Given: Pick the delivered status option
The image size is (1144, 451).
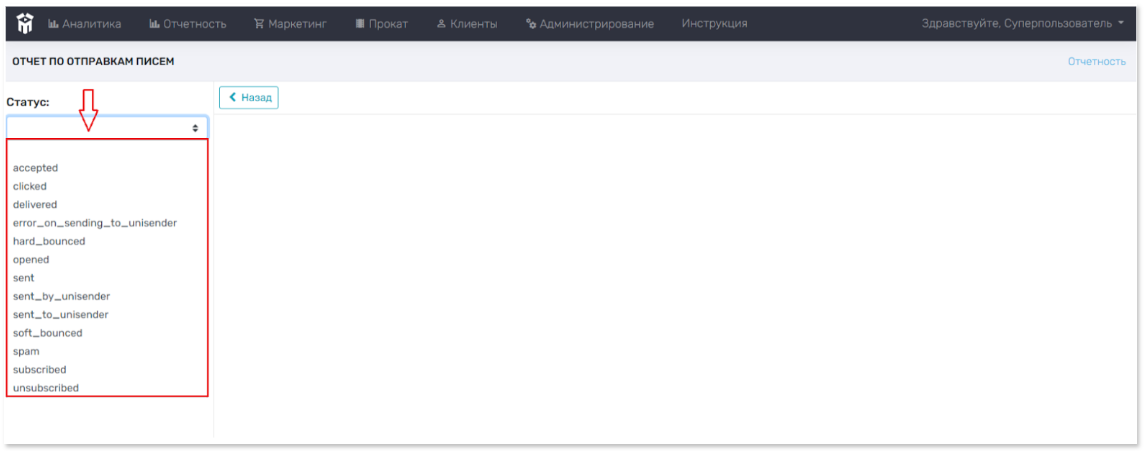Looking at the screenshot, I should pyautogui.click(x=35, y=204).
